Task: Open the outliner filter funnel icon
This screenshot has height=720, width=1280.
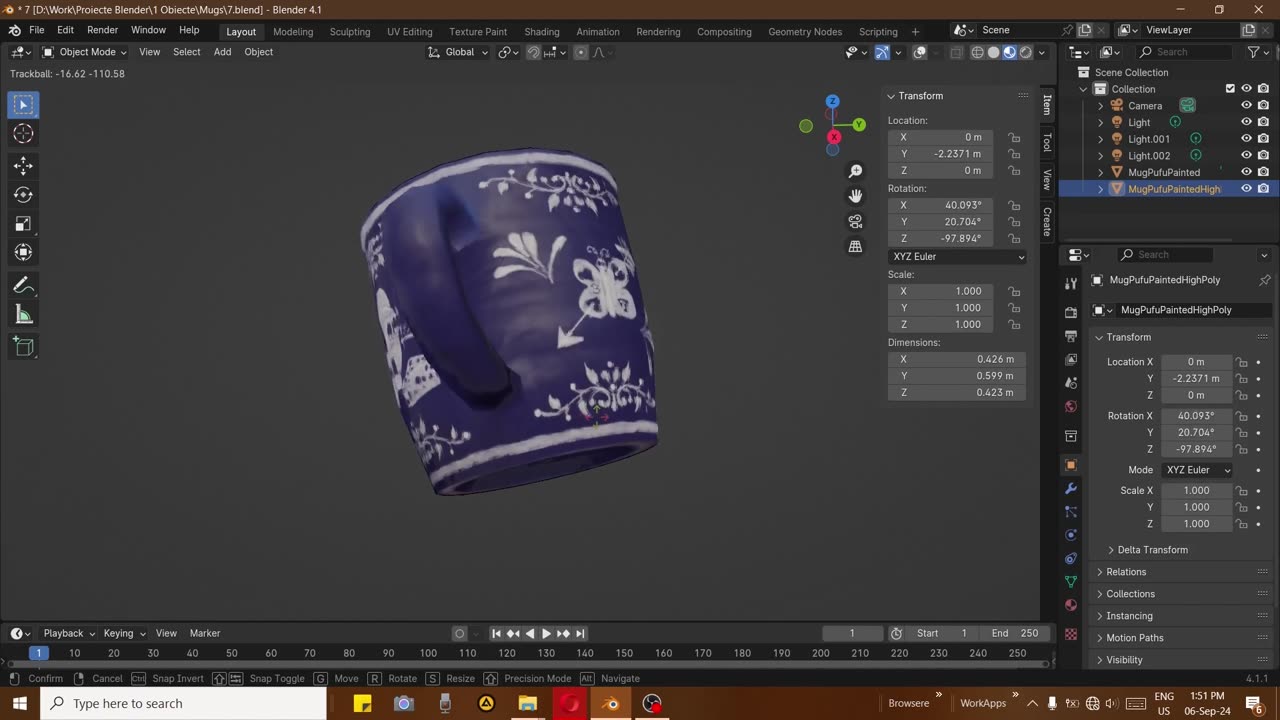Action: click(x=1253, y=52)
